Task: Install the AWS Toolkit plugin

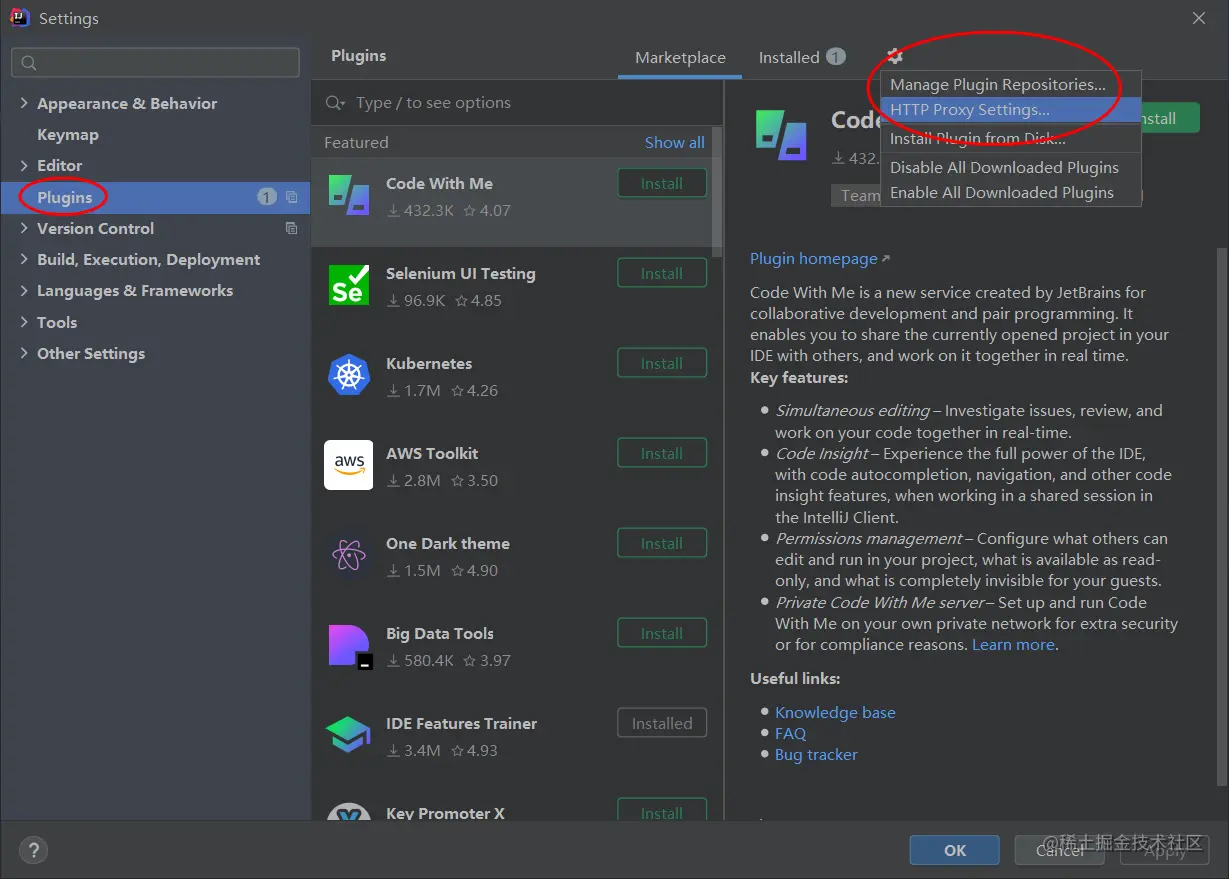Action: pyautogui.click(x=662, y=454)
